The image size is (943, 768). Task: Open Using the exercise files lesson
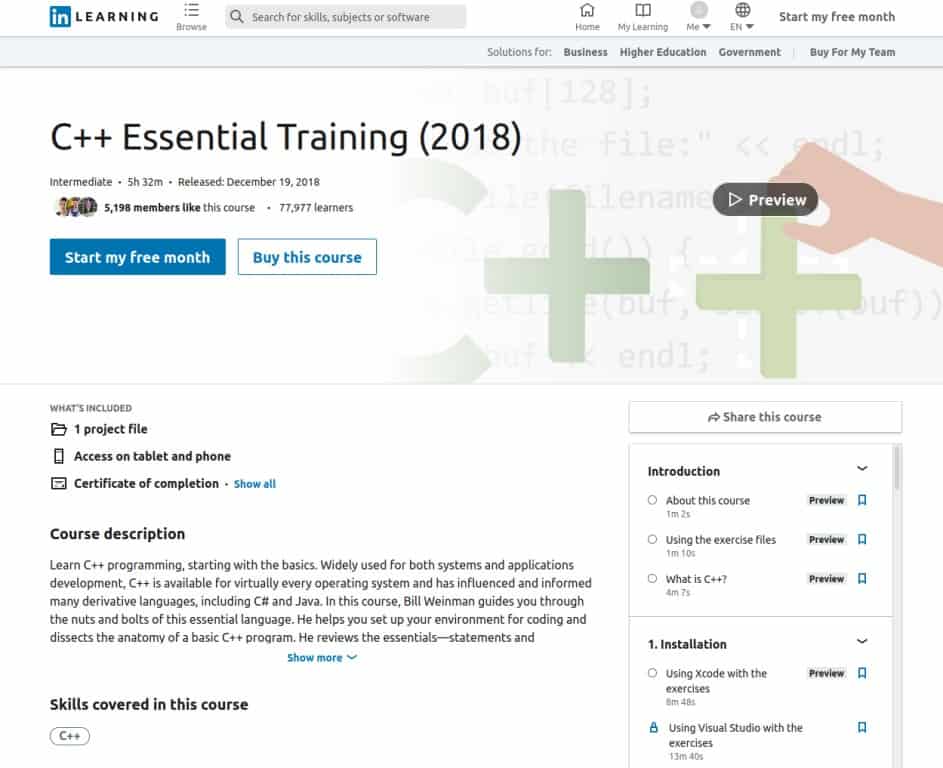coord(720,539)
